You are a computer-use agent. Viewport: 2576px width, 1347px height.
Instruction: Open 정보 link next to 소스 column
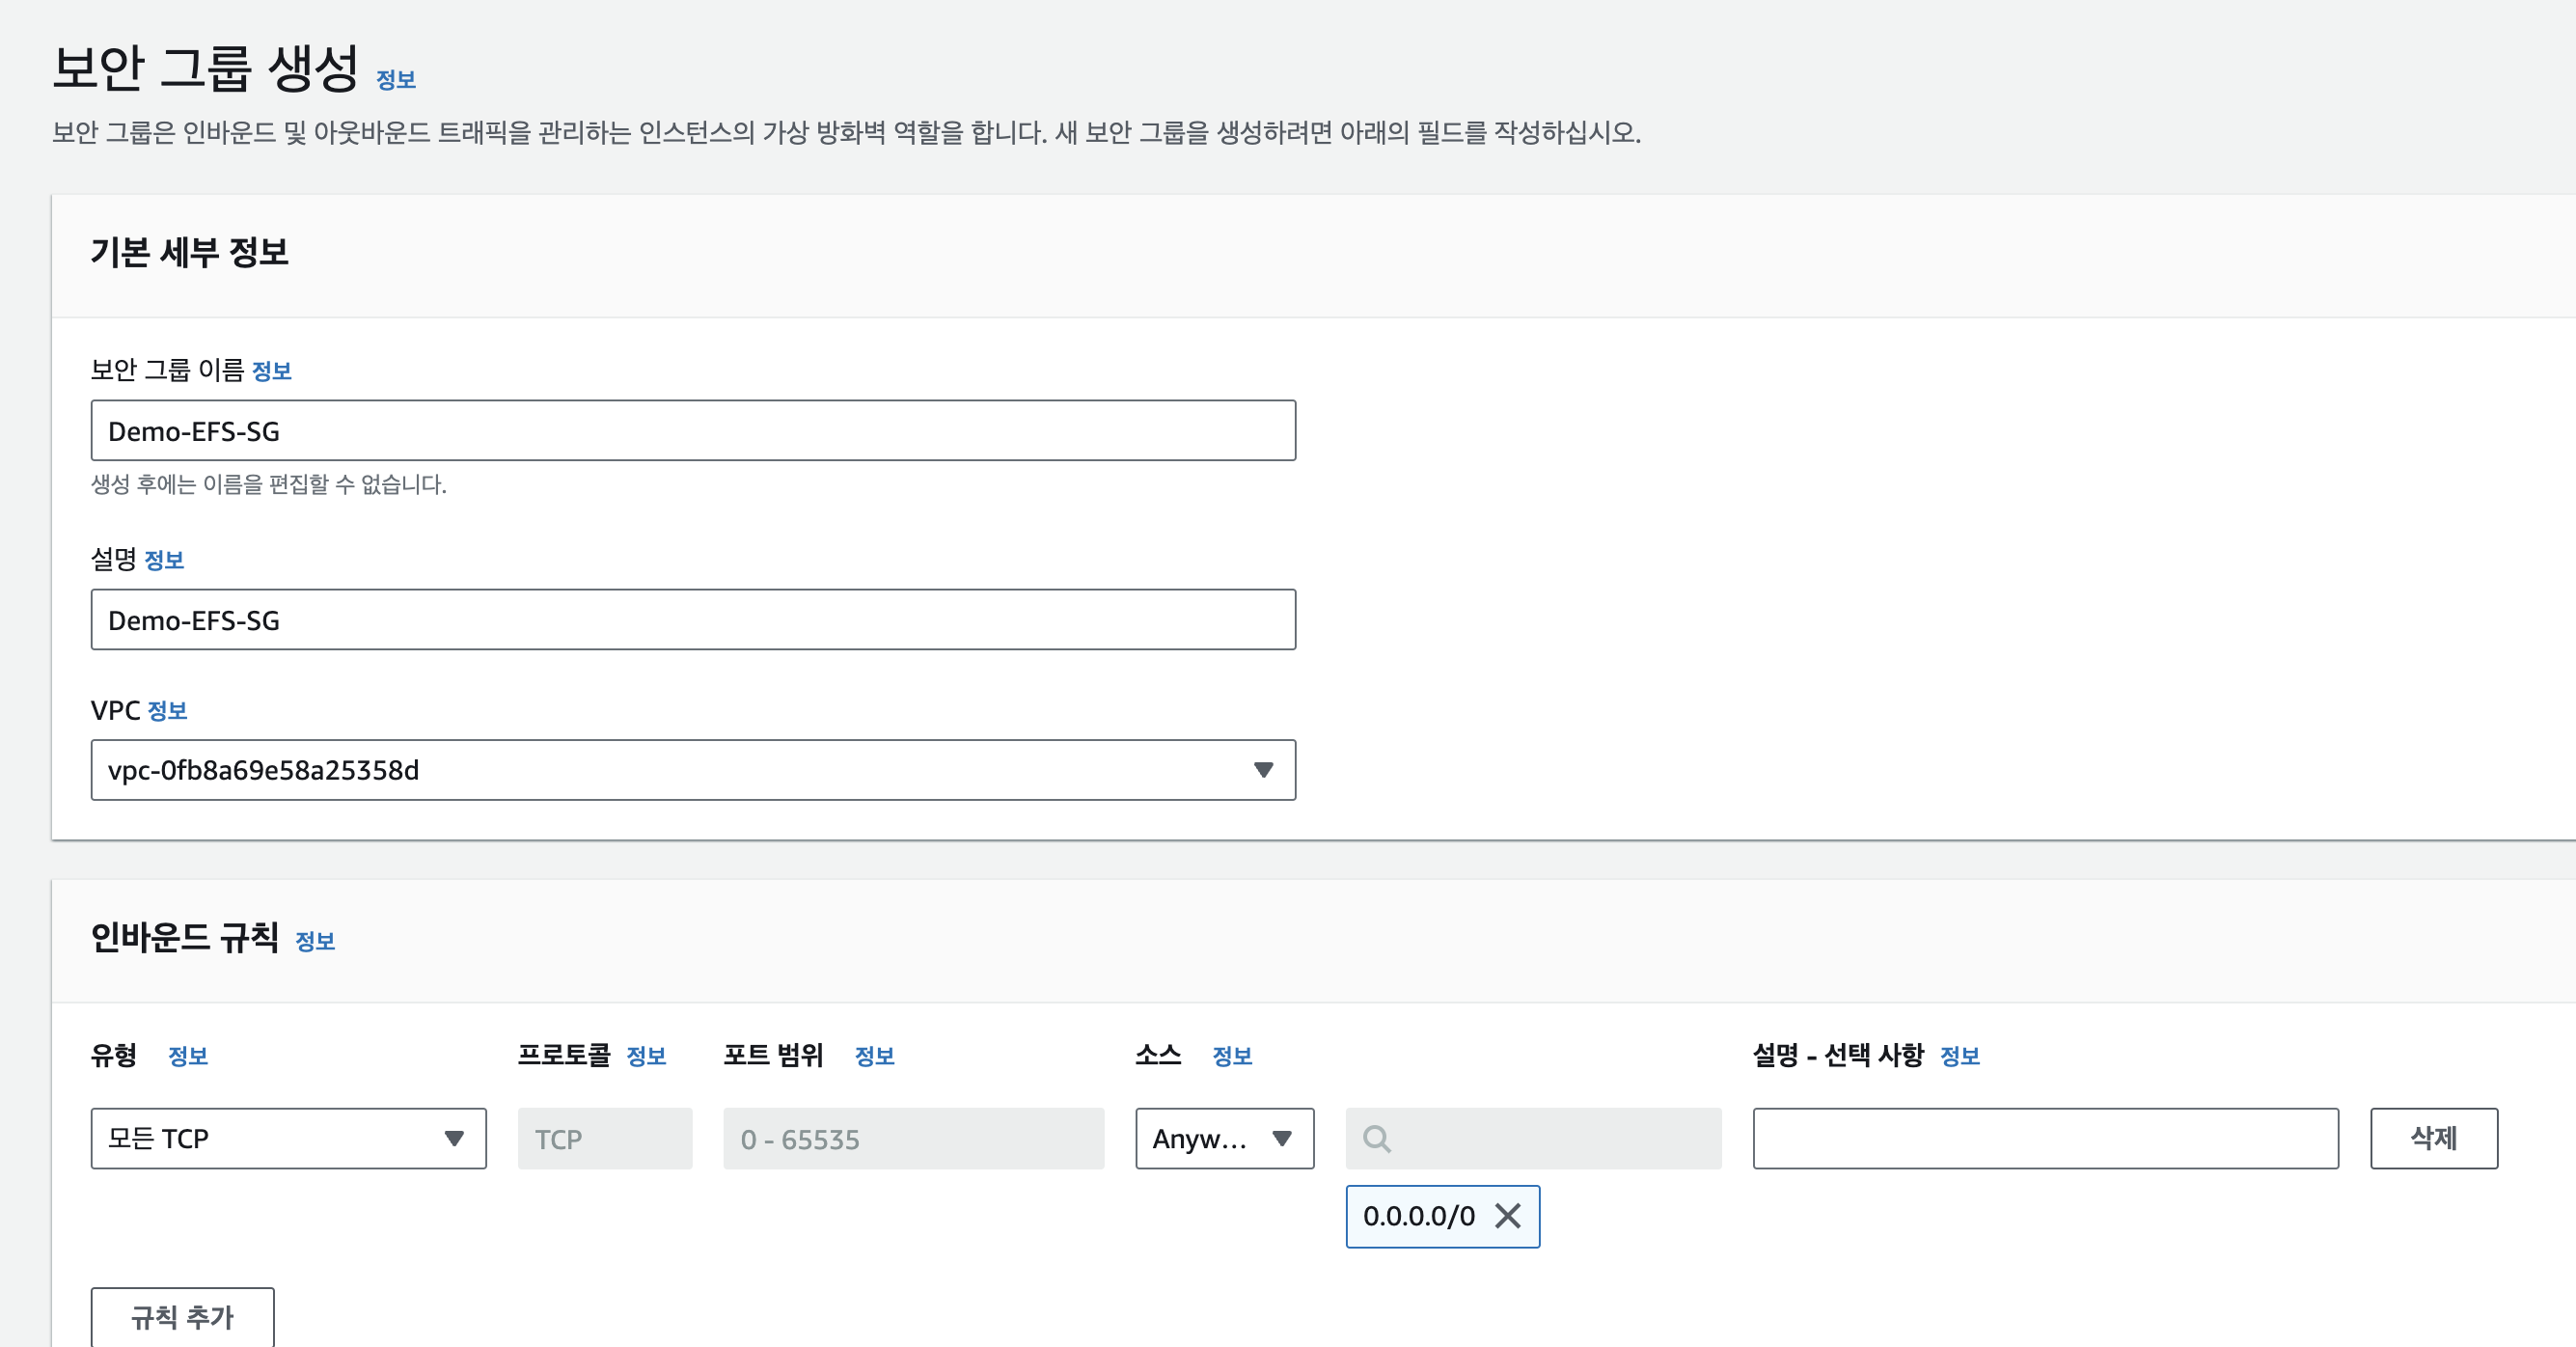tap(1232, 1056)
